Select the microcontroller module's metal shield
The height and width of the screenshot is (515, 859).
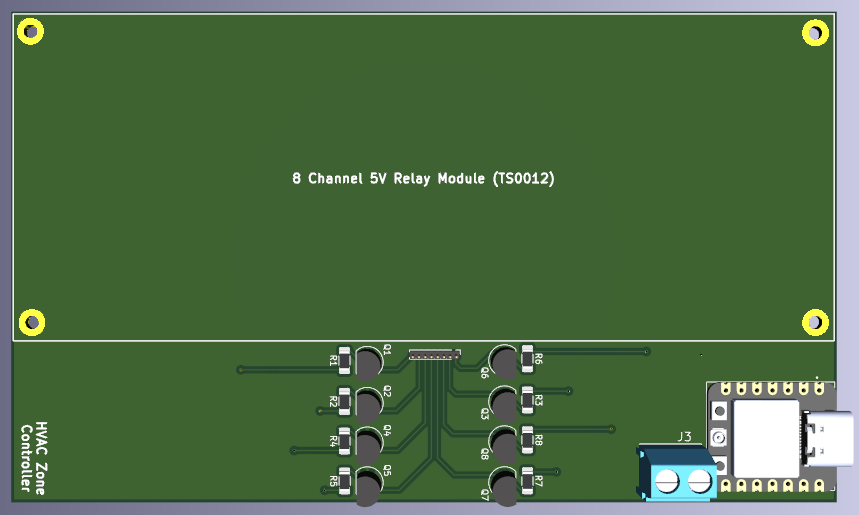click(766, 438)
